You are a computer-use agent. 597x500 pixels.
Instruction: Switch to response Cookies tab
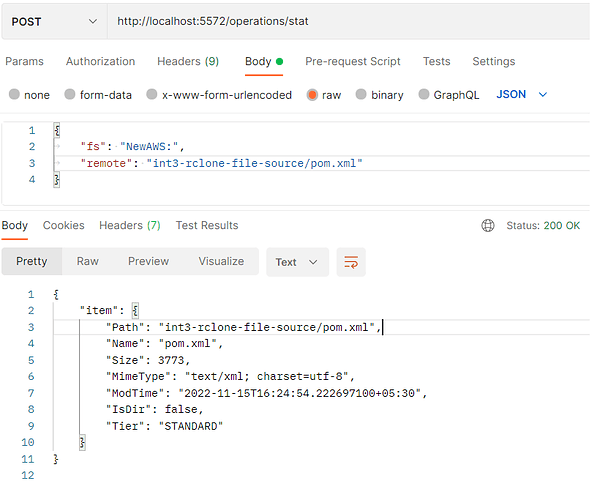pos(64,225)
